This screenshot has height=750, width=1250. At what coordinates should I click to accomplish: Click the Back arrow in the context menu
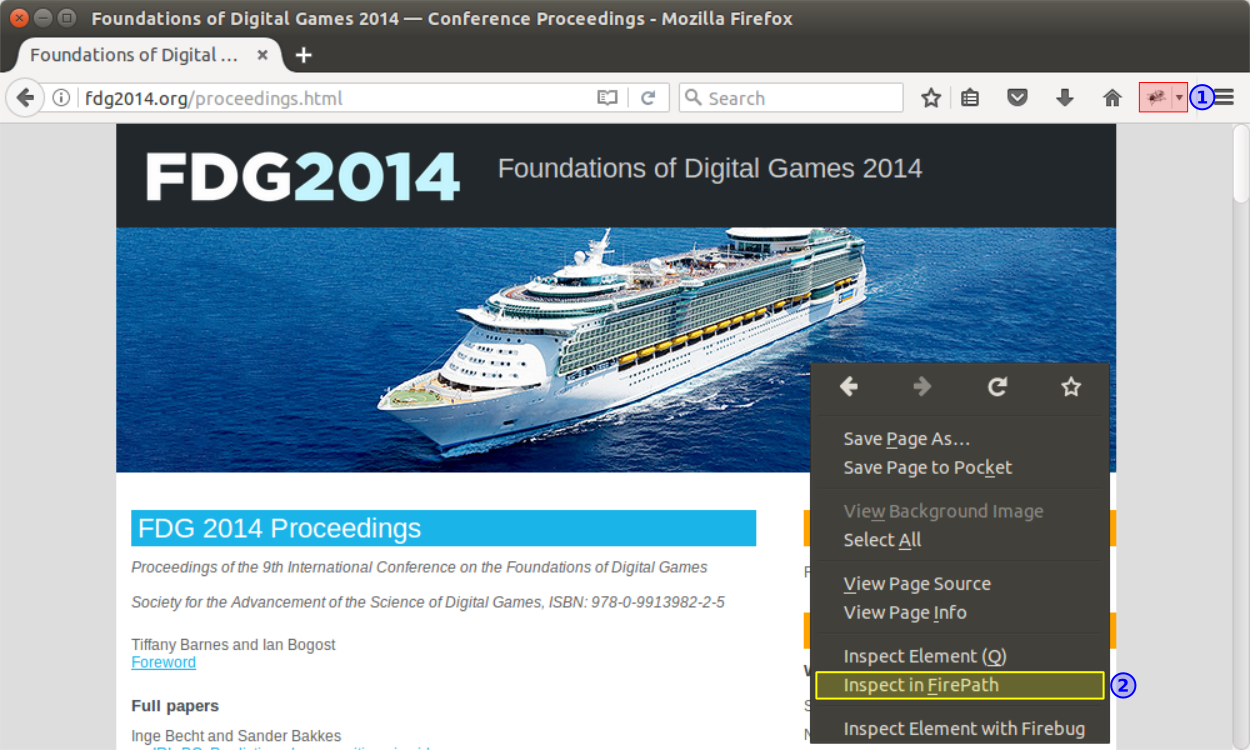pos(849,387)
